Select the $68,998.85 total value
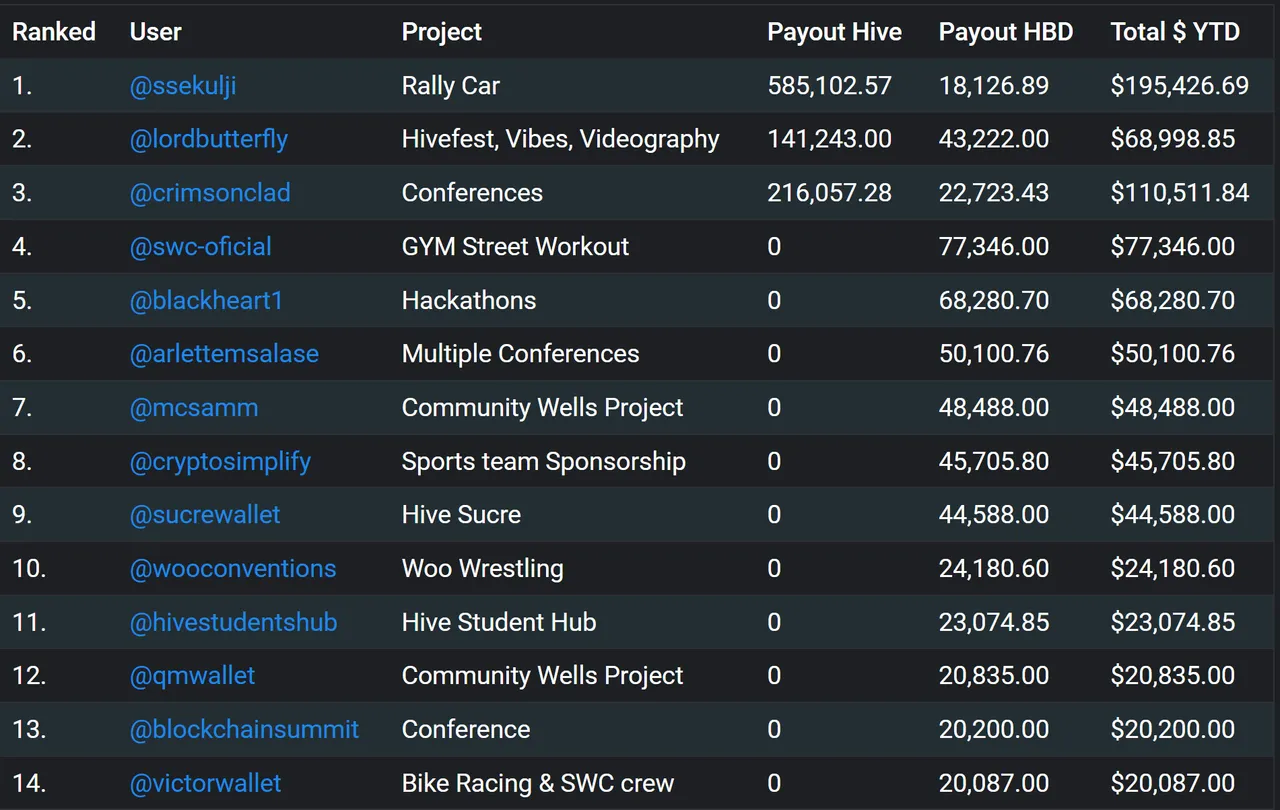Image resolution: width=1280 pixels, height=810 pixels. pyautogui.click(x=1173, y=139)
